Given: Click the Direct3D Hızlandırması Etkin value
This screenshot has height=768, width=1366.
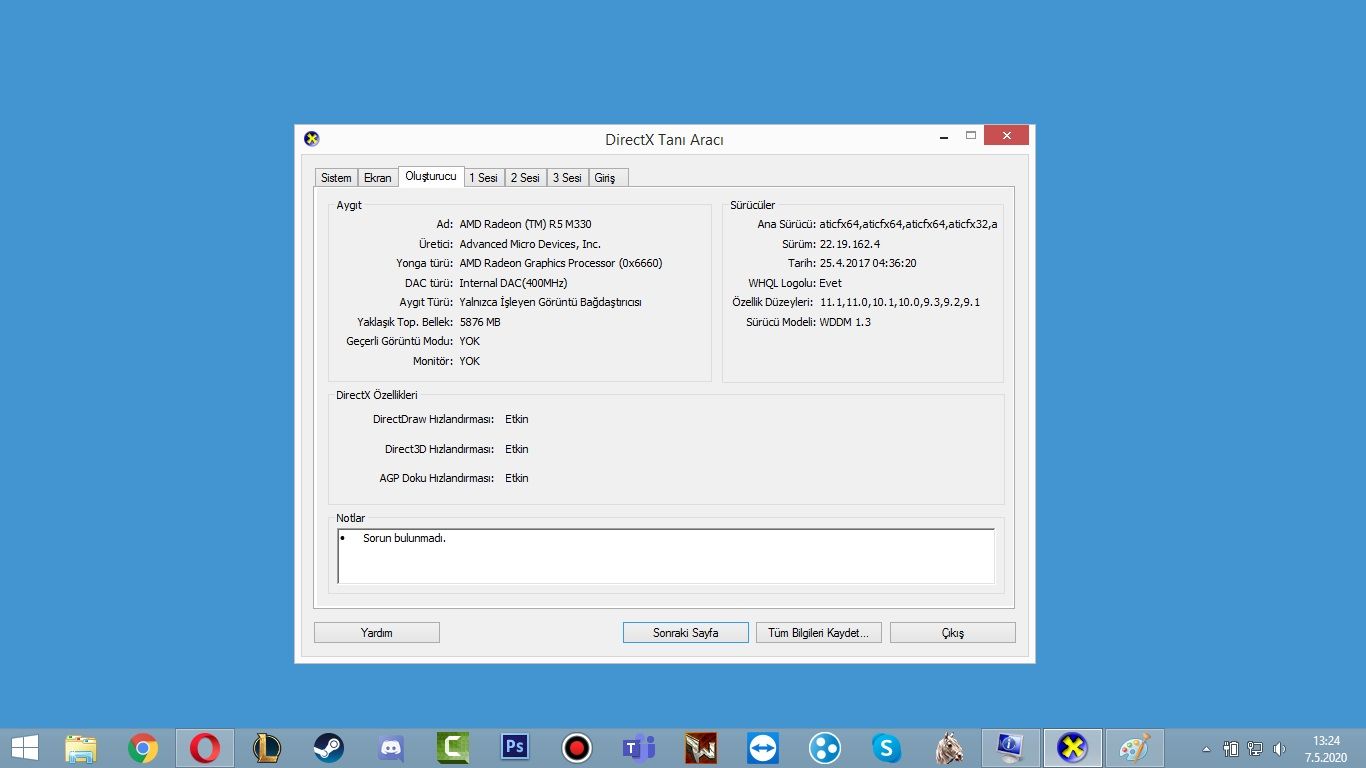Looking at the screenshot, I should click(x=517, y=449).
